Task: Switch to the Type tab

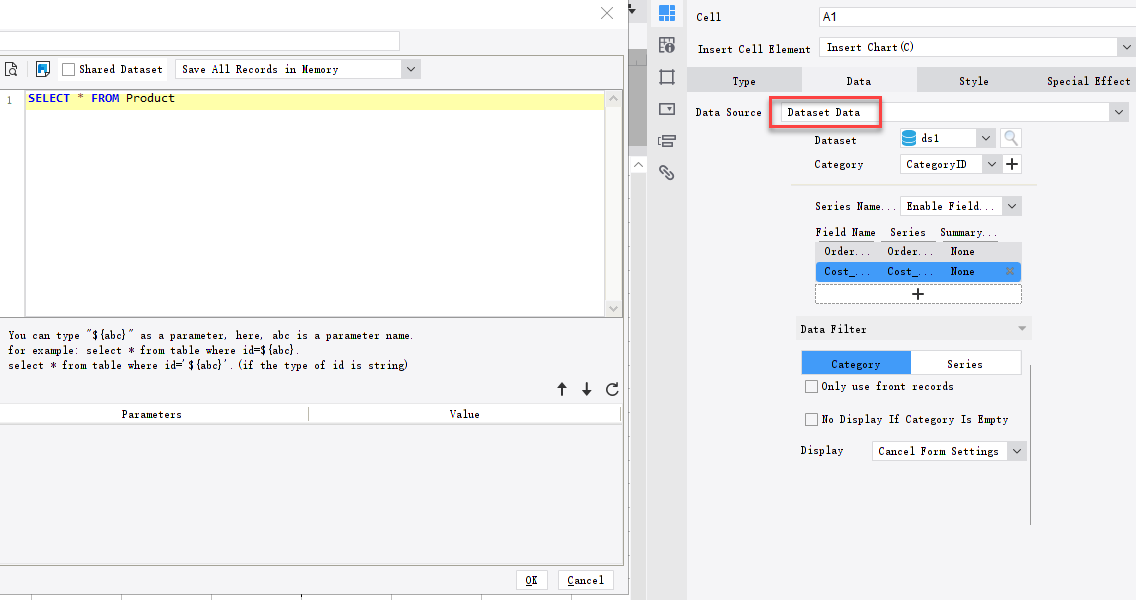Action: 744,81
